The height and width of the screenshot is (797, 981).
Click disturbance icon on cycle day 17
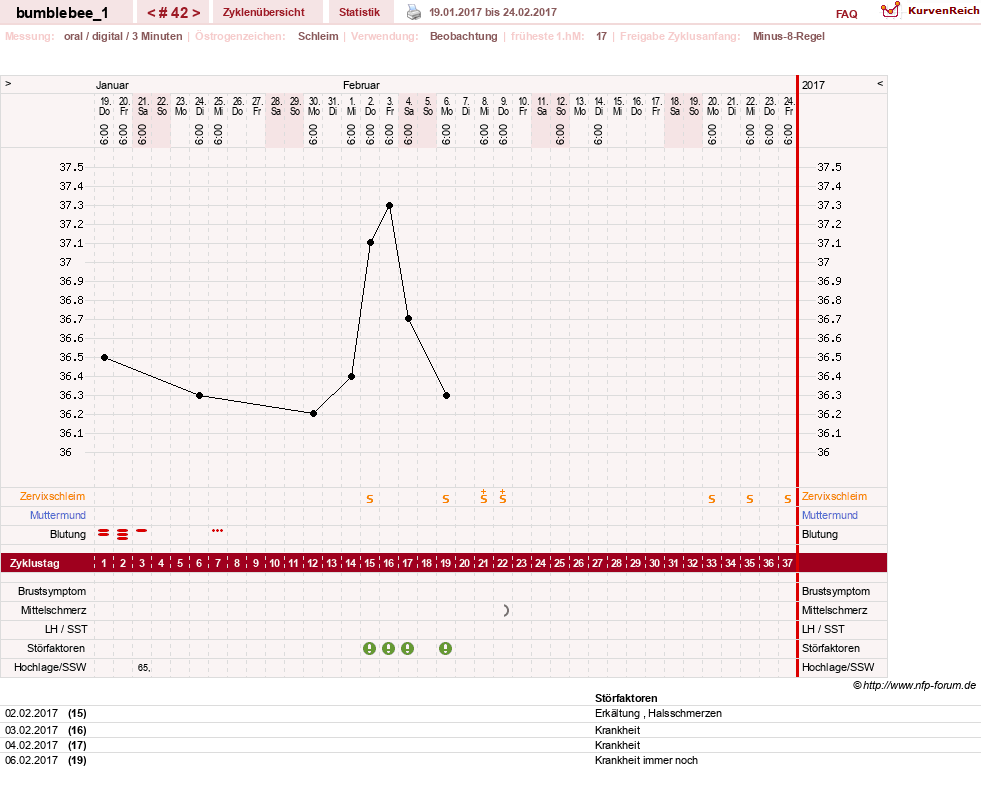pos(407,649)
